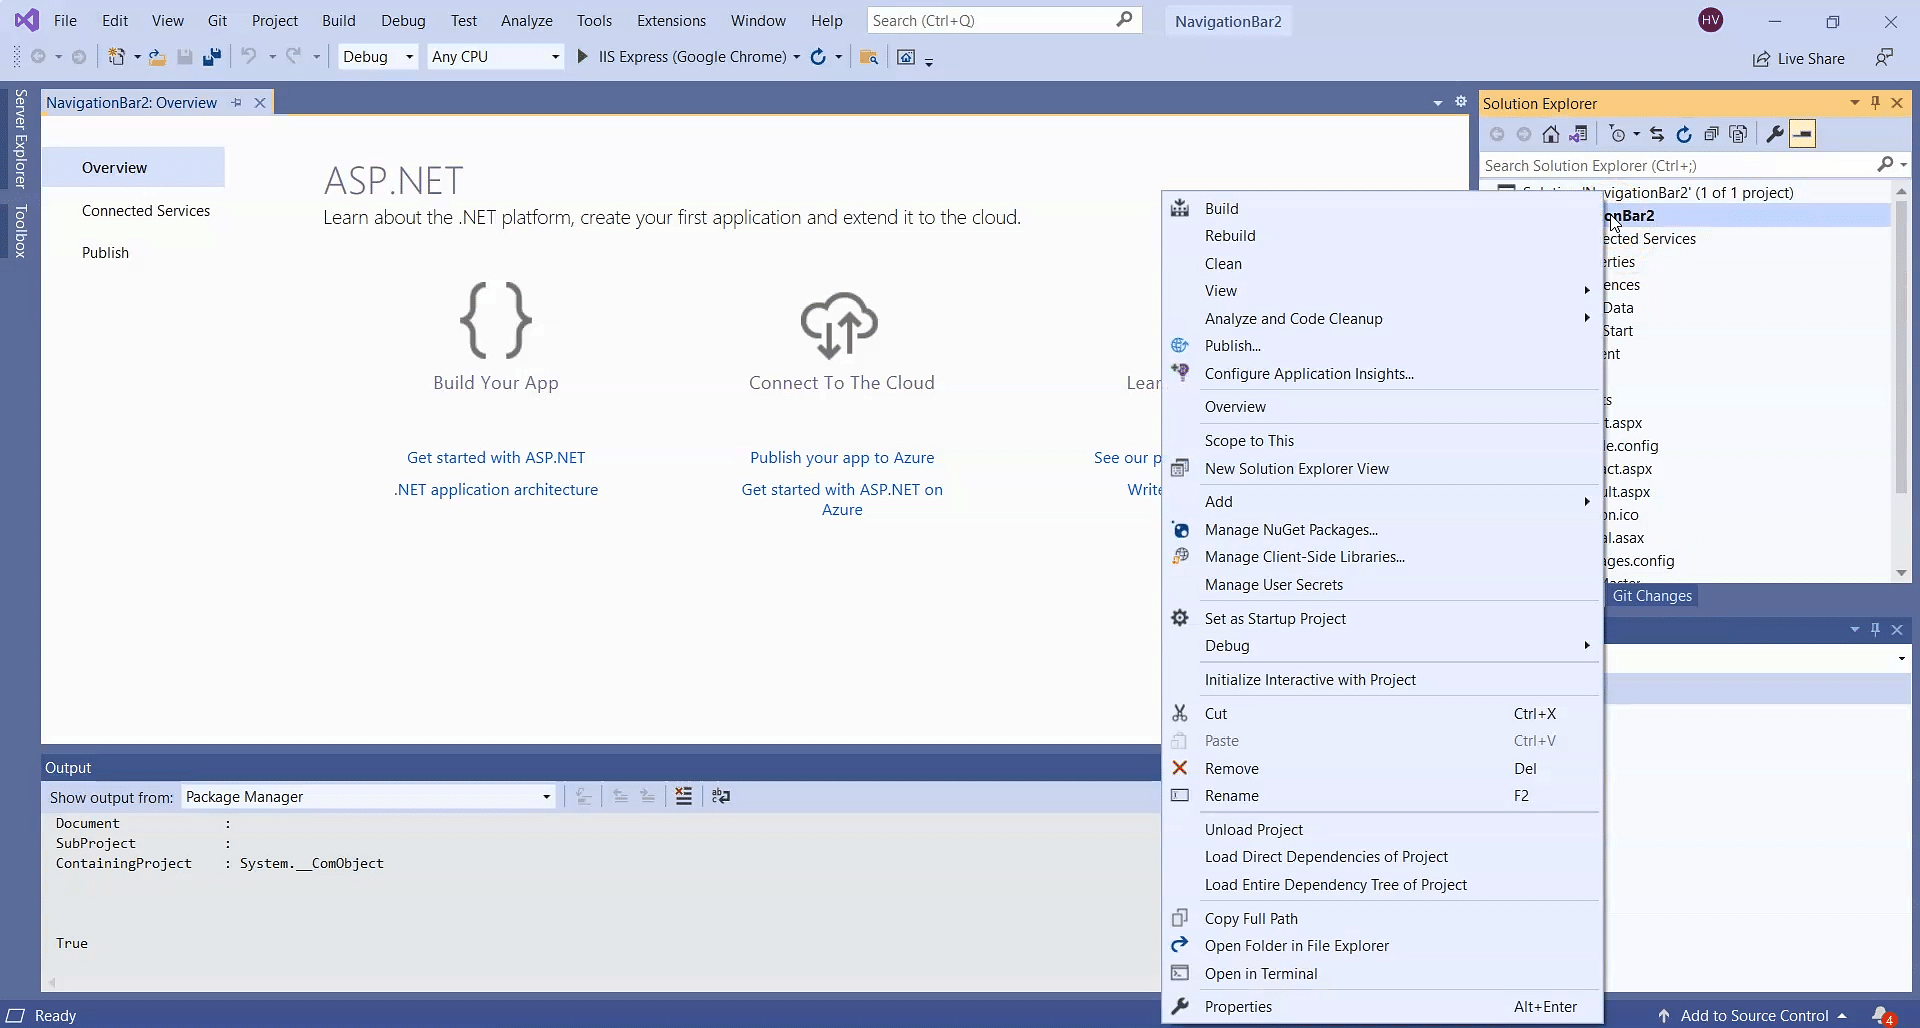Screen dimensions: 1920x1028
Task: Follow Publish your app to Azure link
Action: 842,458
